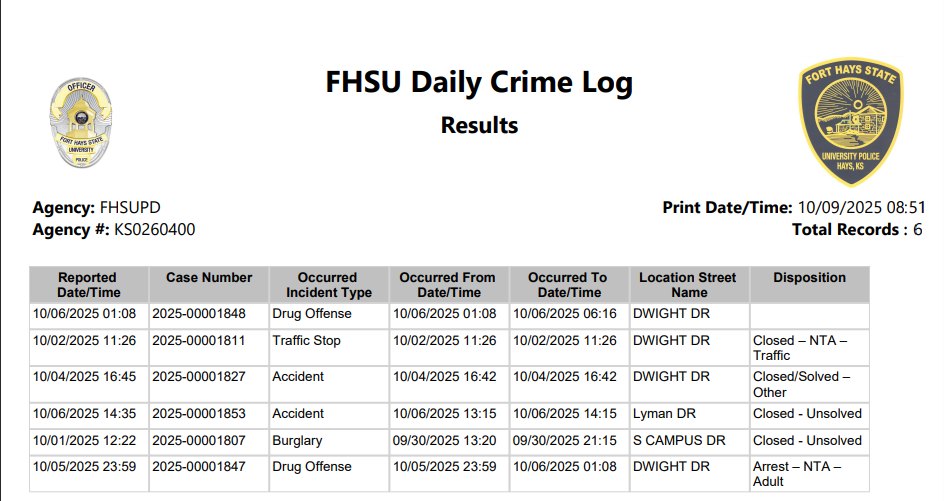Click the Occurred From Date/Time header
Image resolution: width=944 pixels, height=501 pixels.
[x=448, y=285]
